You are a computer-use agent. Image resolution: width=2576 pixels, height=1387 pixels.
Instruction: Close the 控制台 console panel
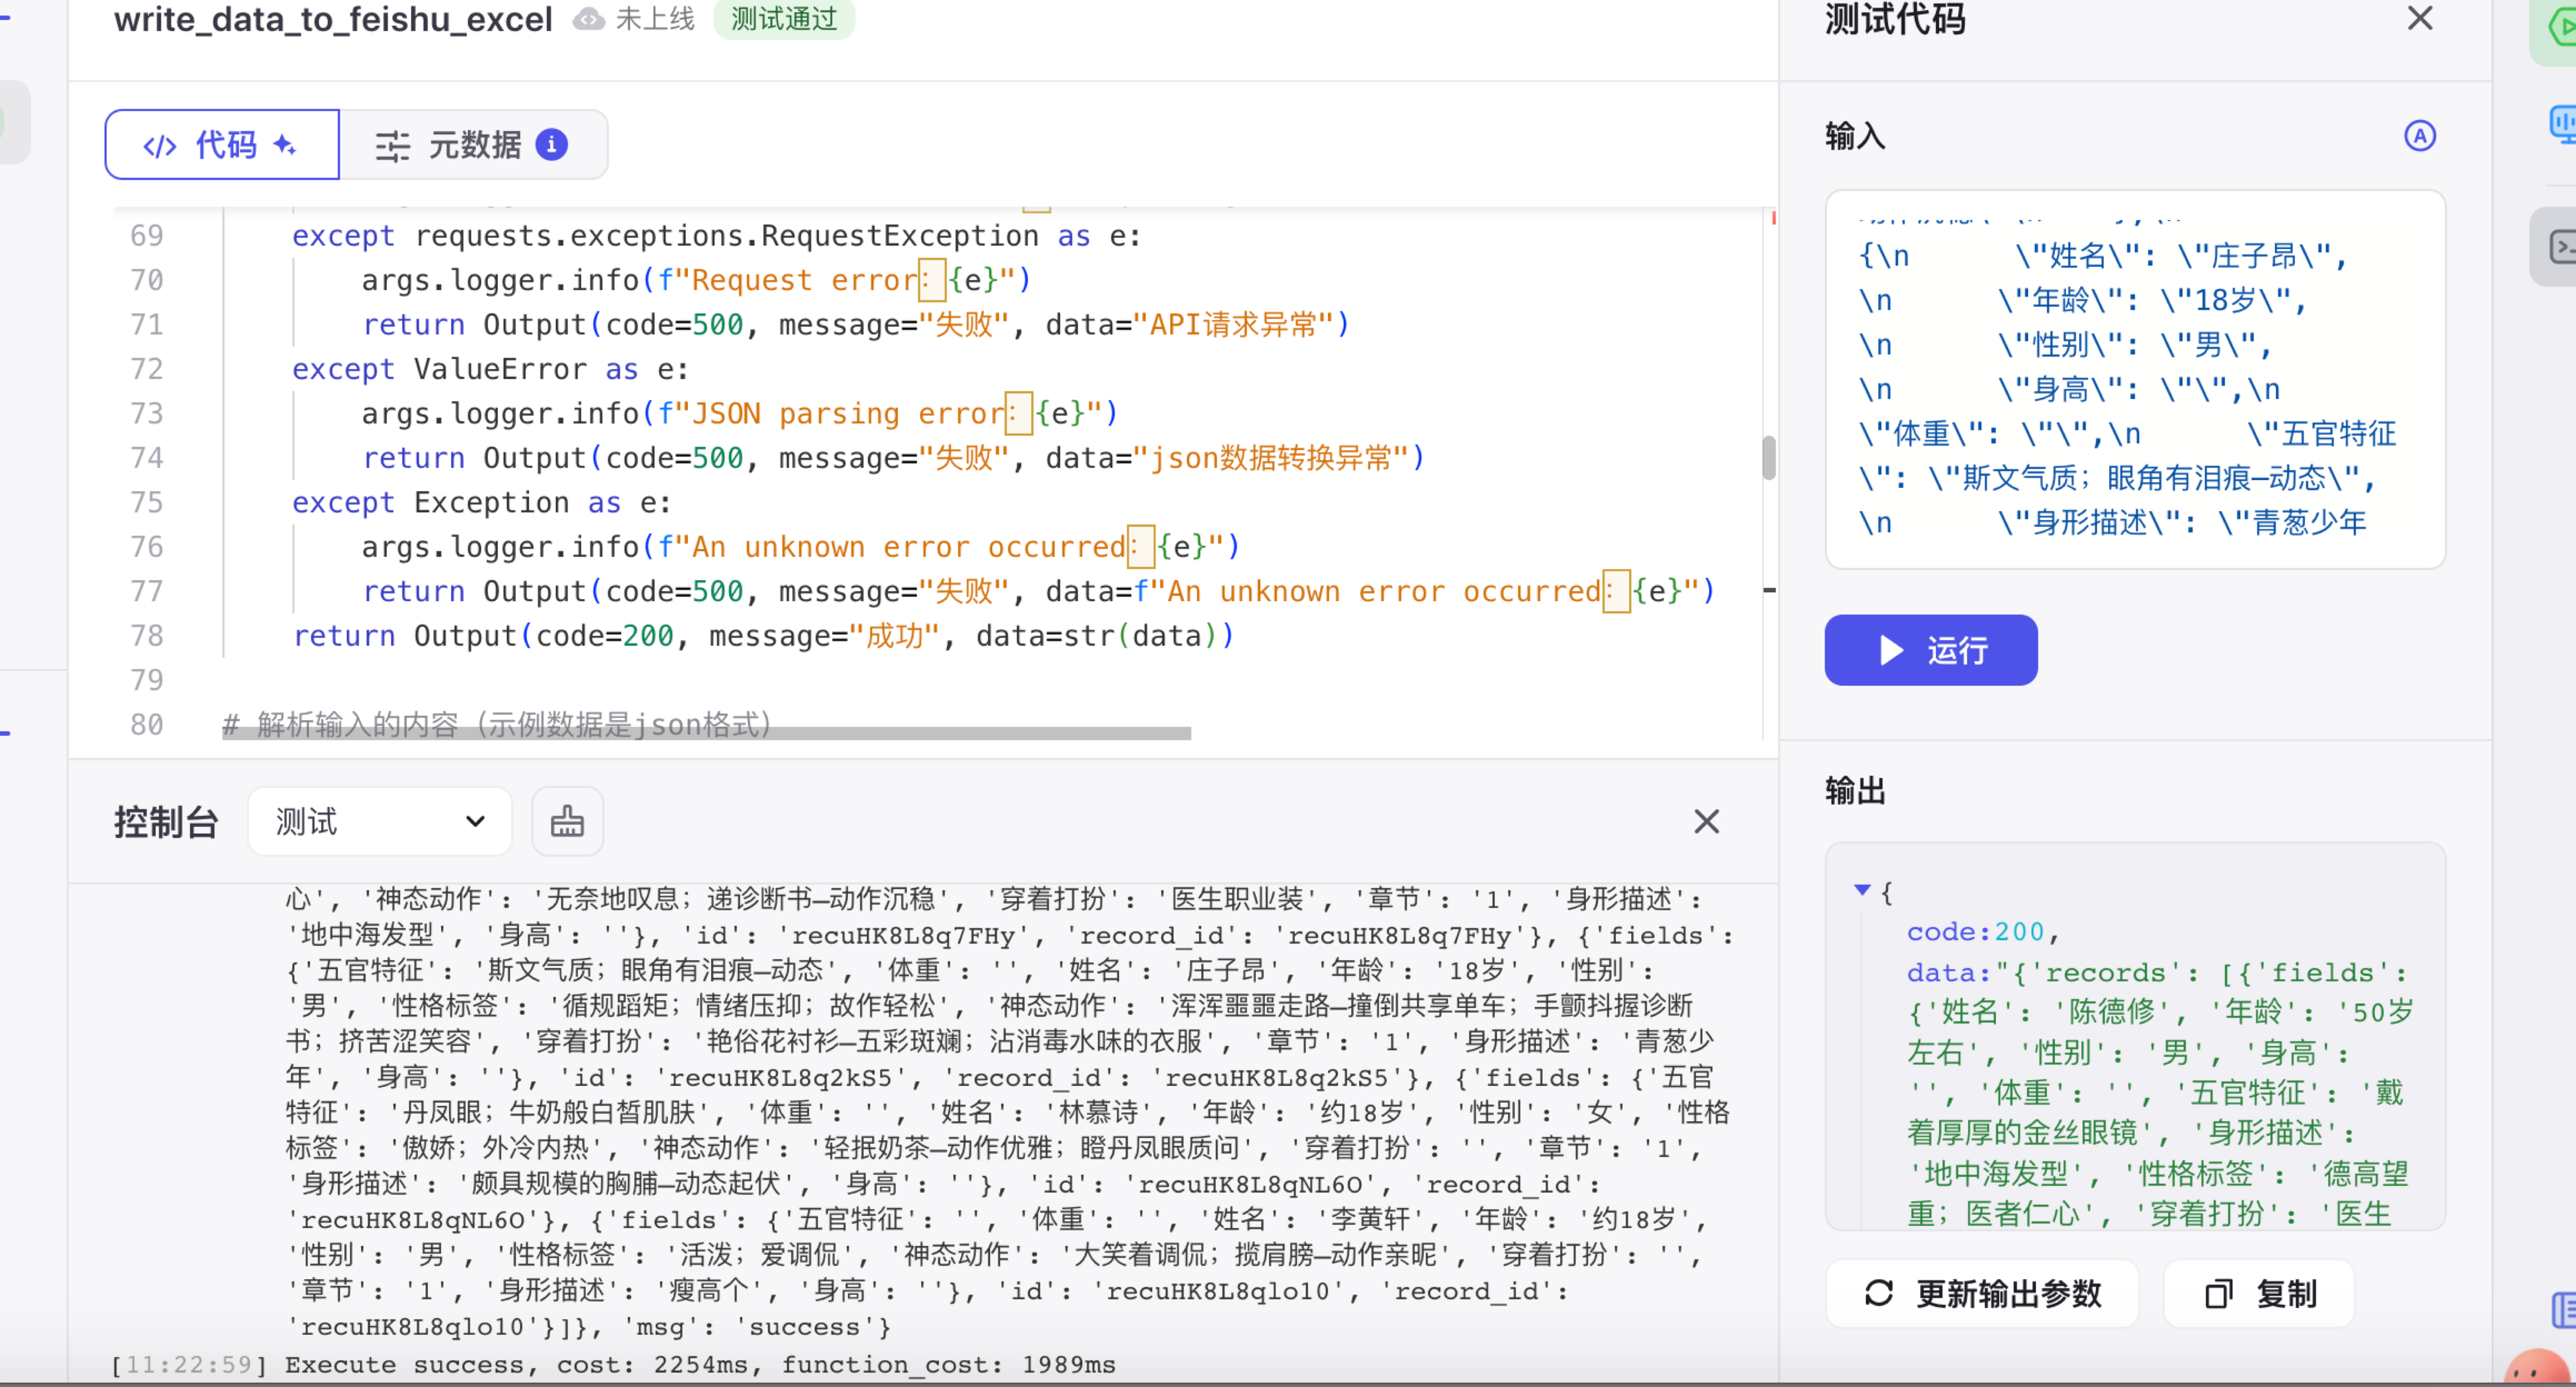tap(1706, 821)
